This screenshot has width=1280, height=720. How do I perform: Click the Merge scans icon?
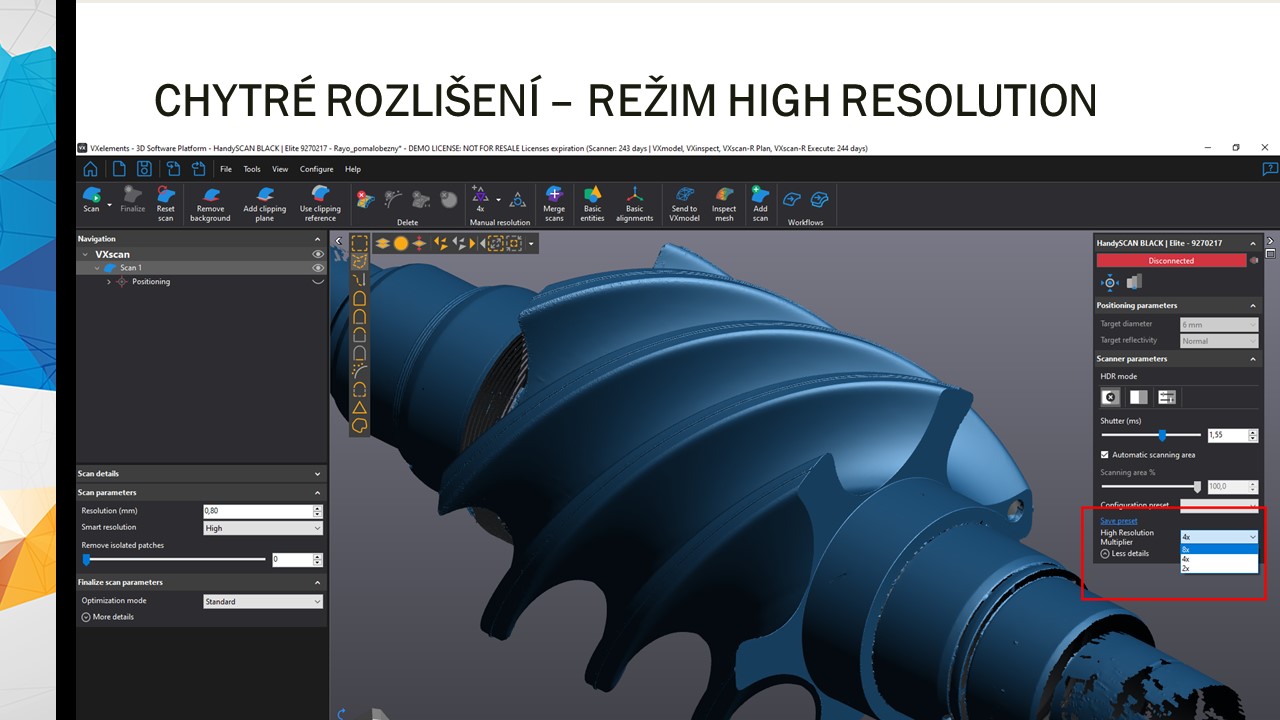(x=554, y=202)
